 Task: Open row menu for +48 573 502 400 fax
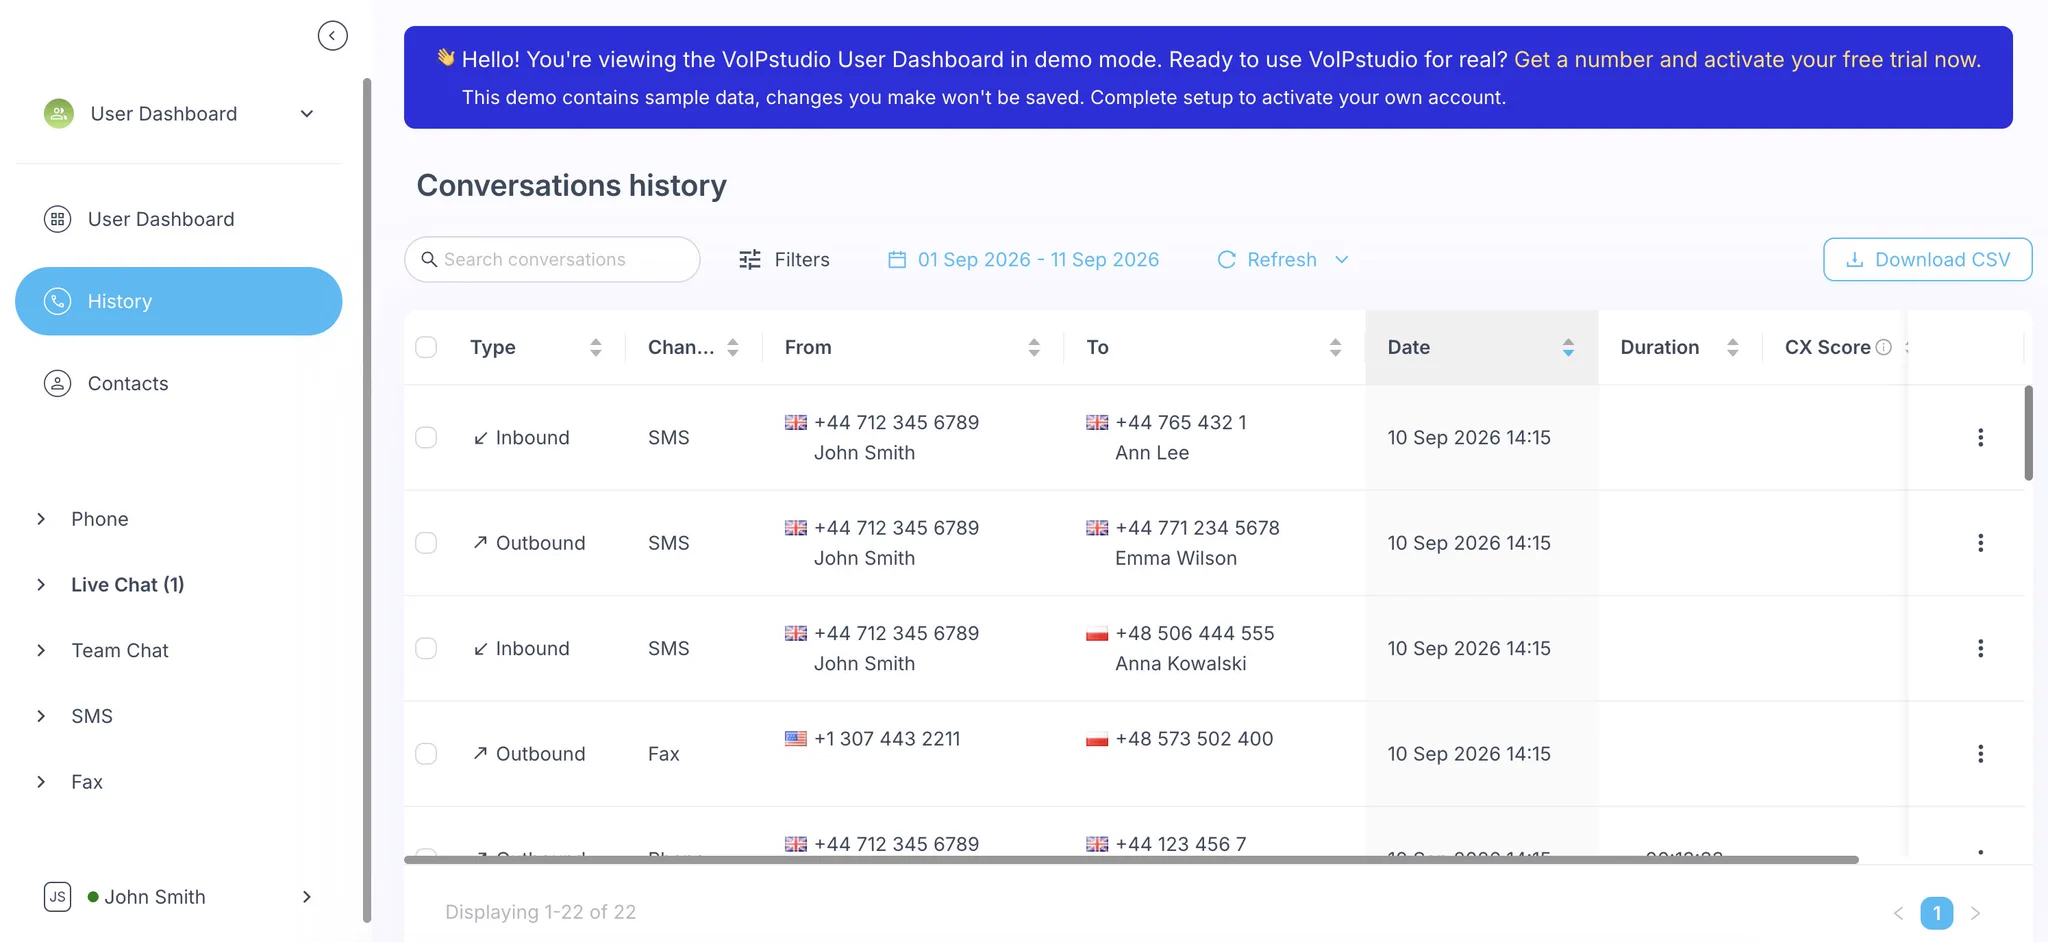click(x=1980, y=754)
